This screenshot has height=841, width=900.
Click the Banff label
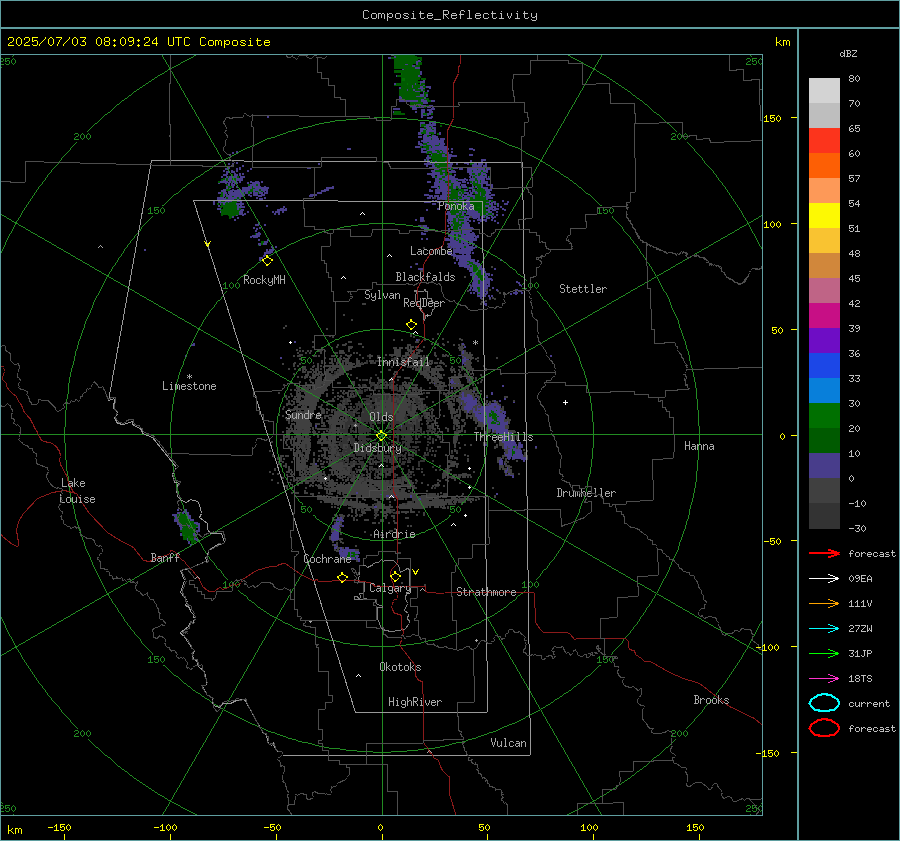pyautogui.click(x=165, y=558)
